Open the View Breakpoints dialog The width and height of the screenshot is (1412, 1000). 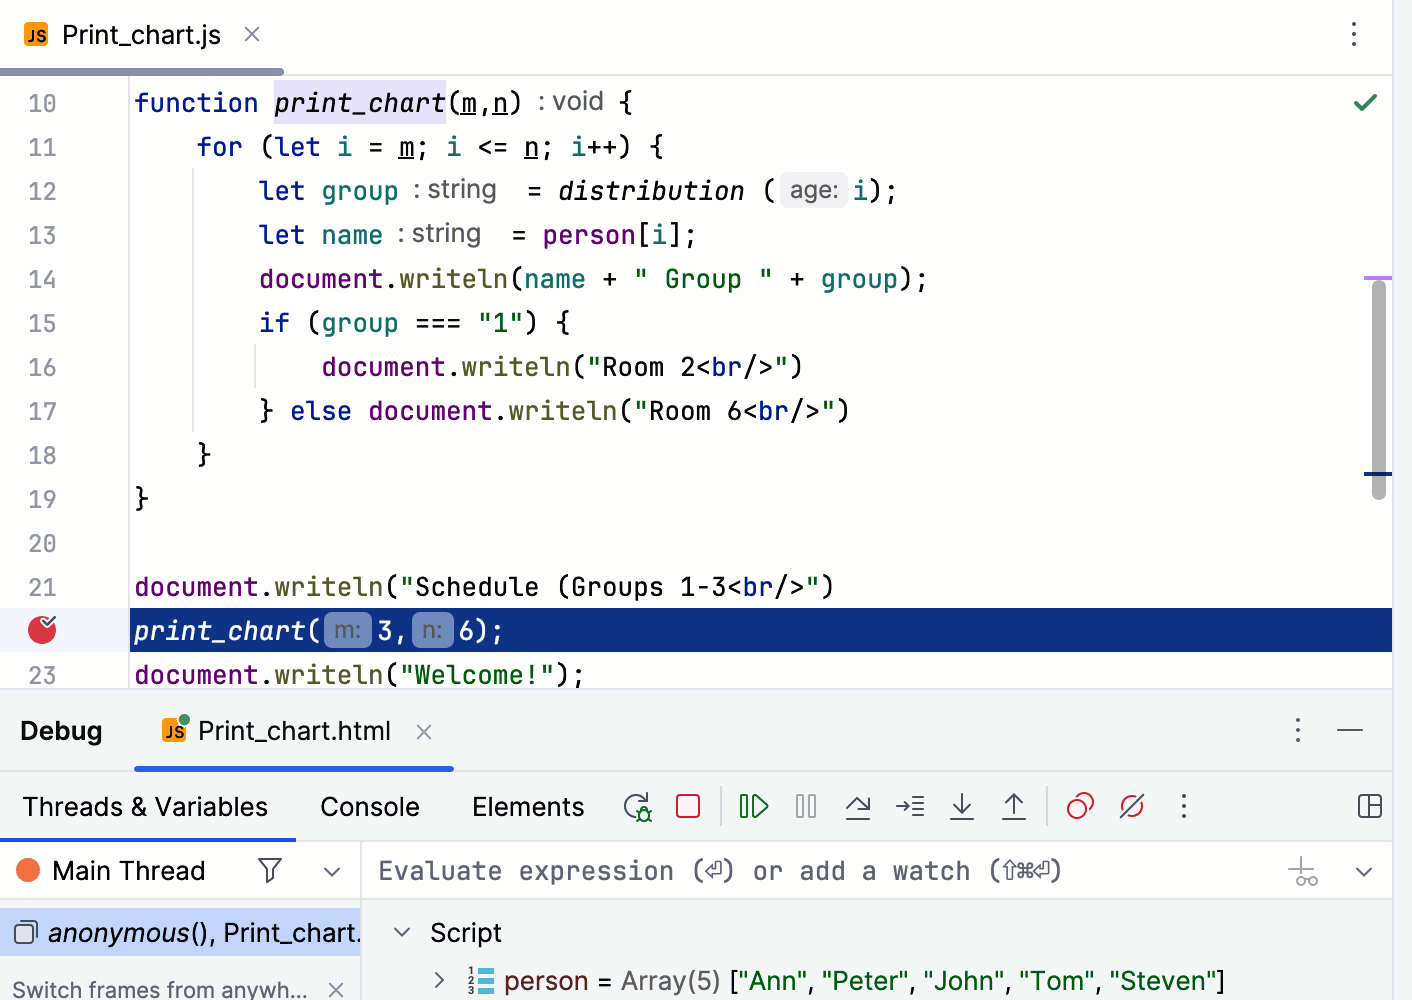pos(1079,806)
